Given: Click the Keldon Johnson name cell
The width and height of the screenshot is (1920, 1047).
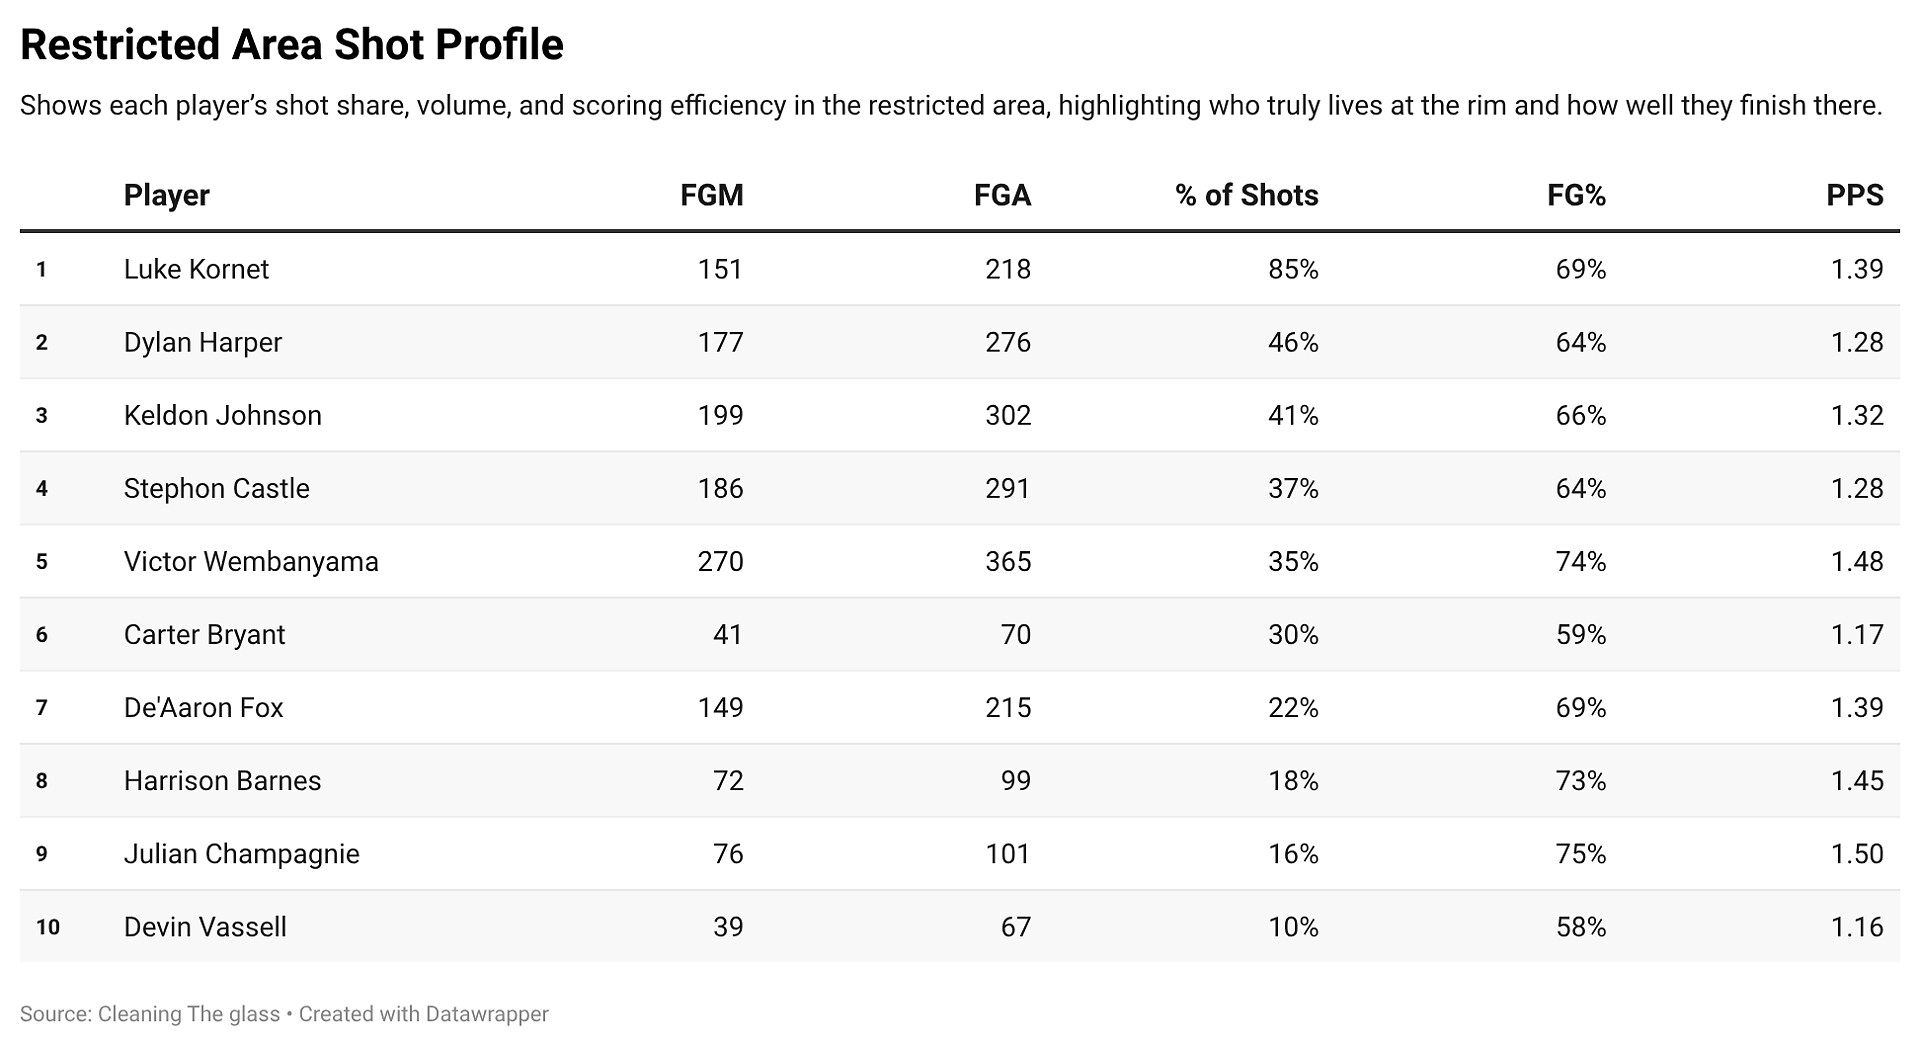Looking at the screenshot, I should click(223, 415).
